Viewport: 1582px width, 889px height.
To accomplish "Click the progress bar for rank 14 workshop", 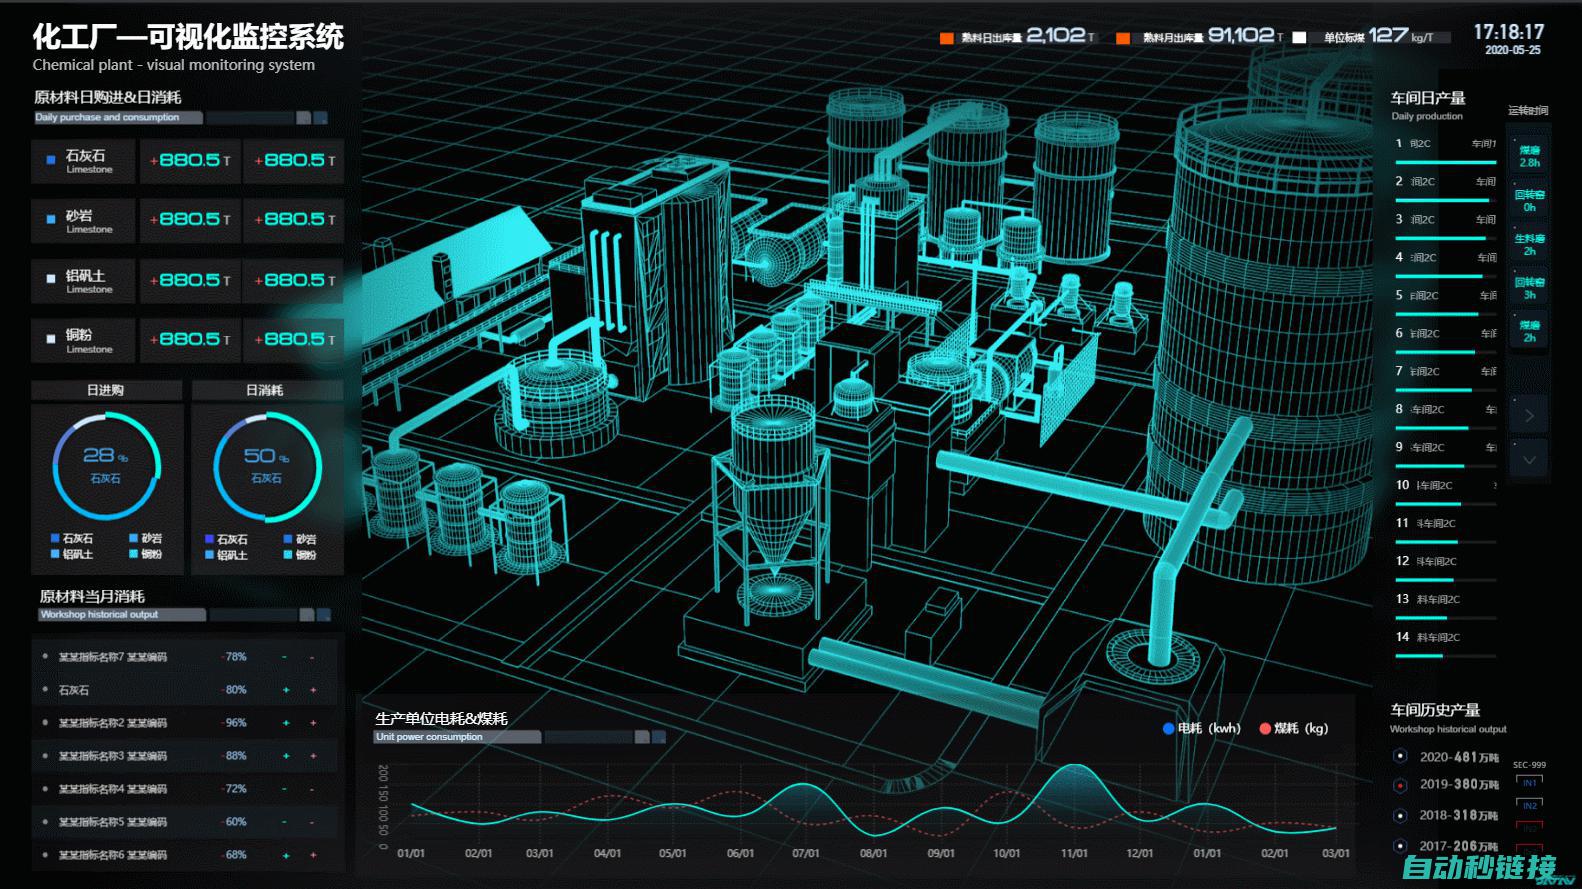I will pyautogui.click(x=1446, y=656).
